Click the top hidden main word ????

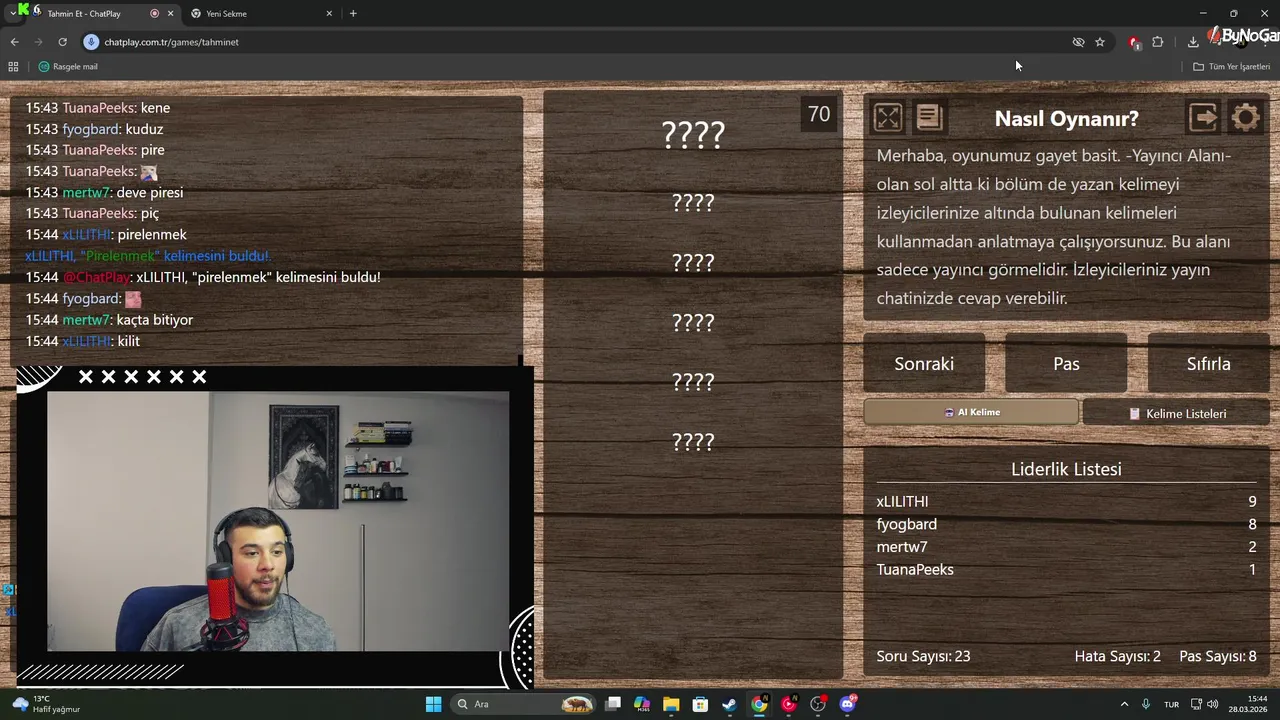click(693, 135)
